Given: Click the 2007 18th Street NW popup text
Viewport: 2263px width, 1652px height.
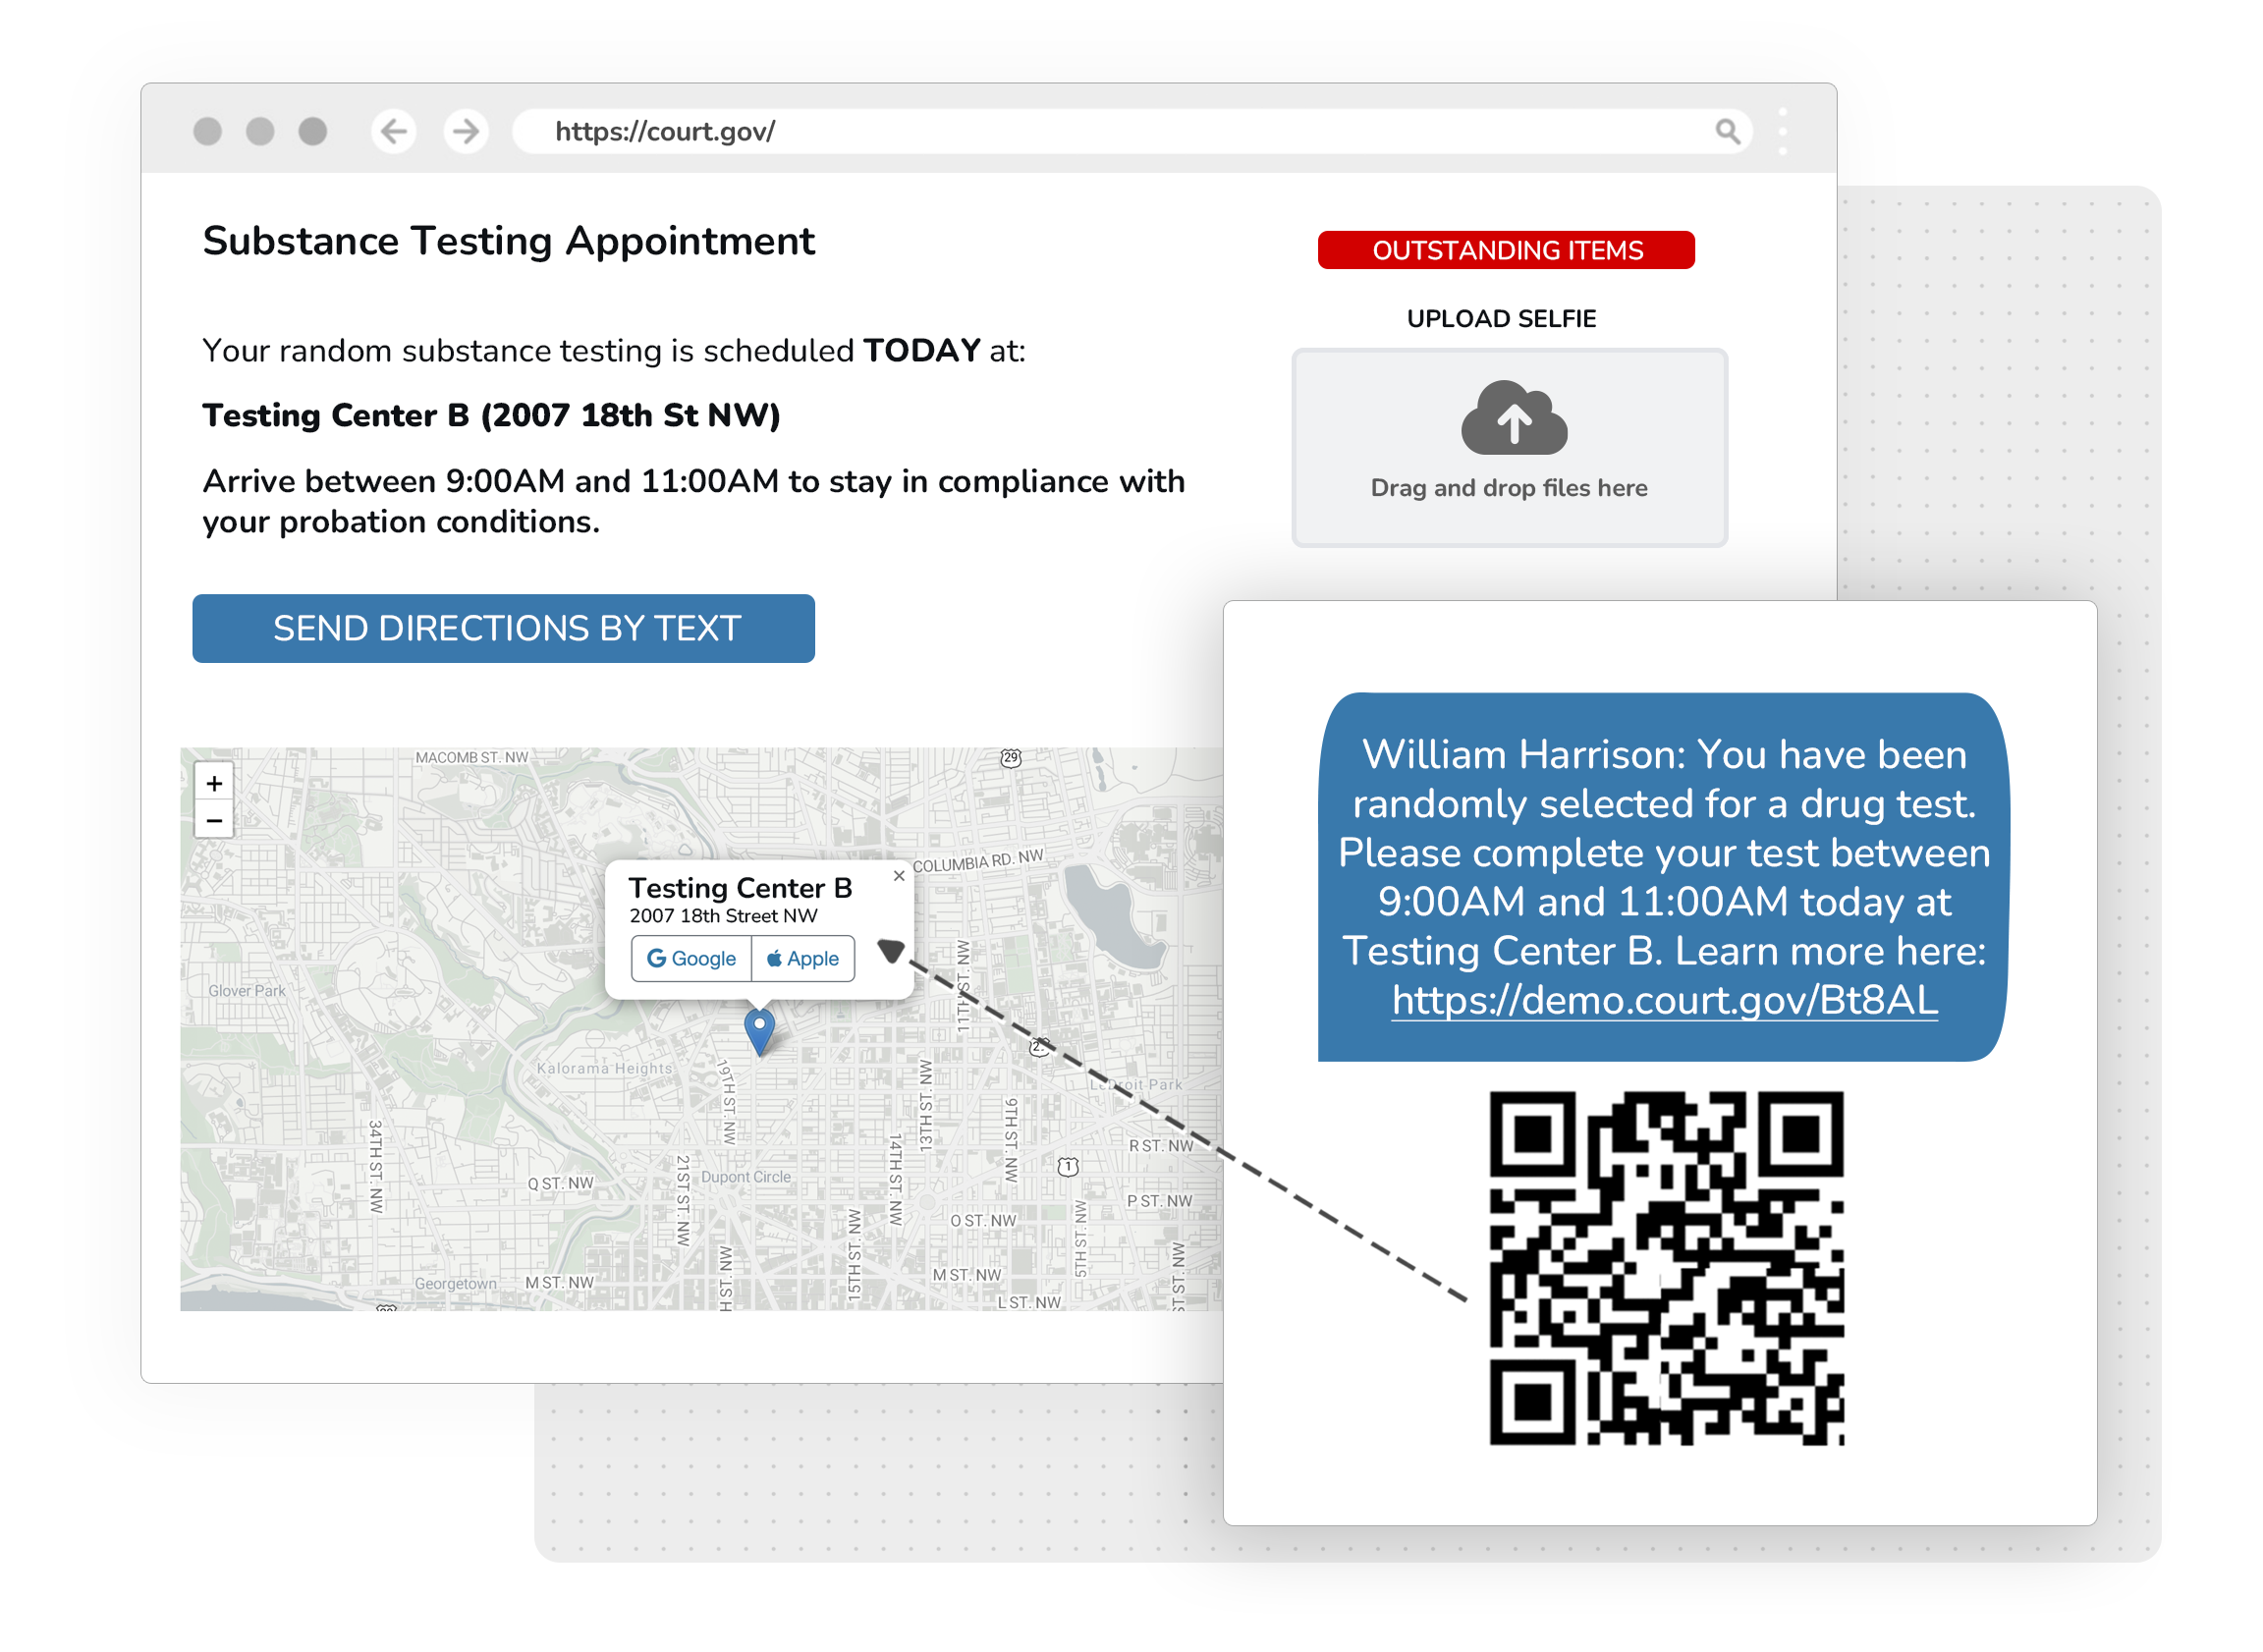Looking at the screenshot, I should coord(723,916).
